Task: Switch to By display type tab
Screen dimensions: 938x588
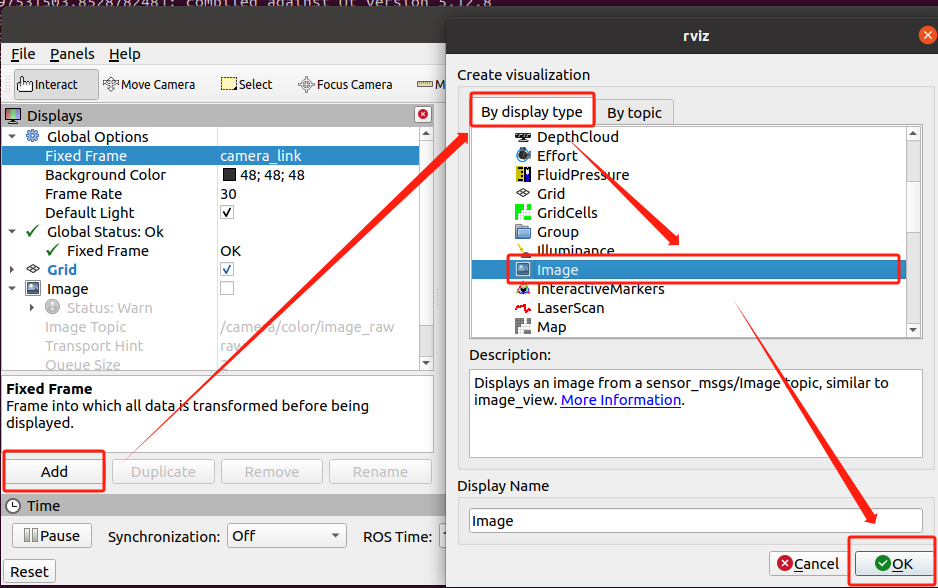Action: point(532,112)
